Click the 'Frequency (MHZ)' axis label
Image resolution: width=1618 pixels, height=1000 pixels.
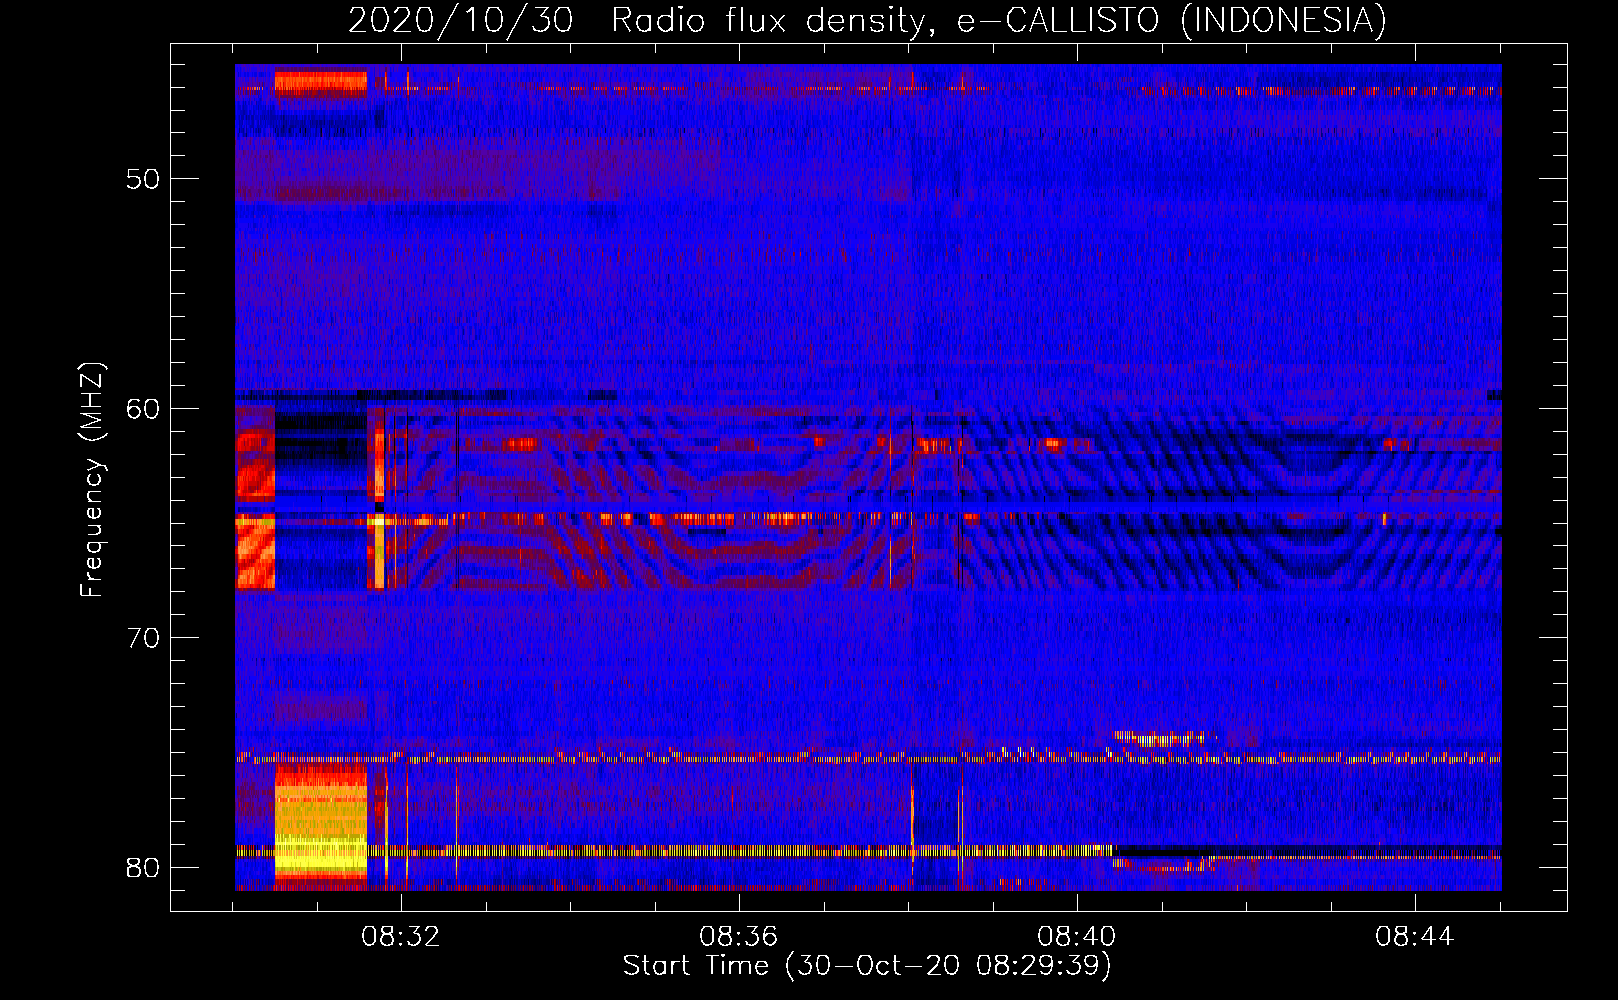tap(92, 479)
